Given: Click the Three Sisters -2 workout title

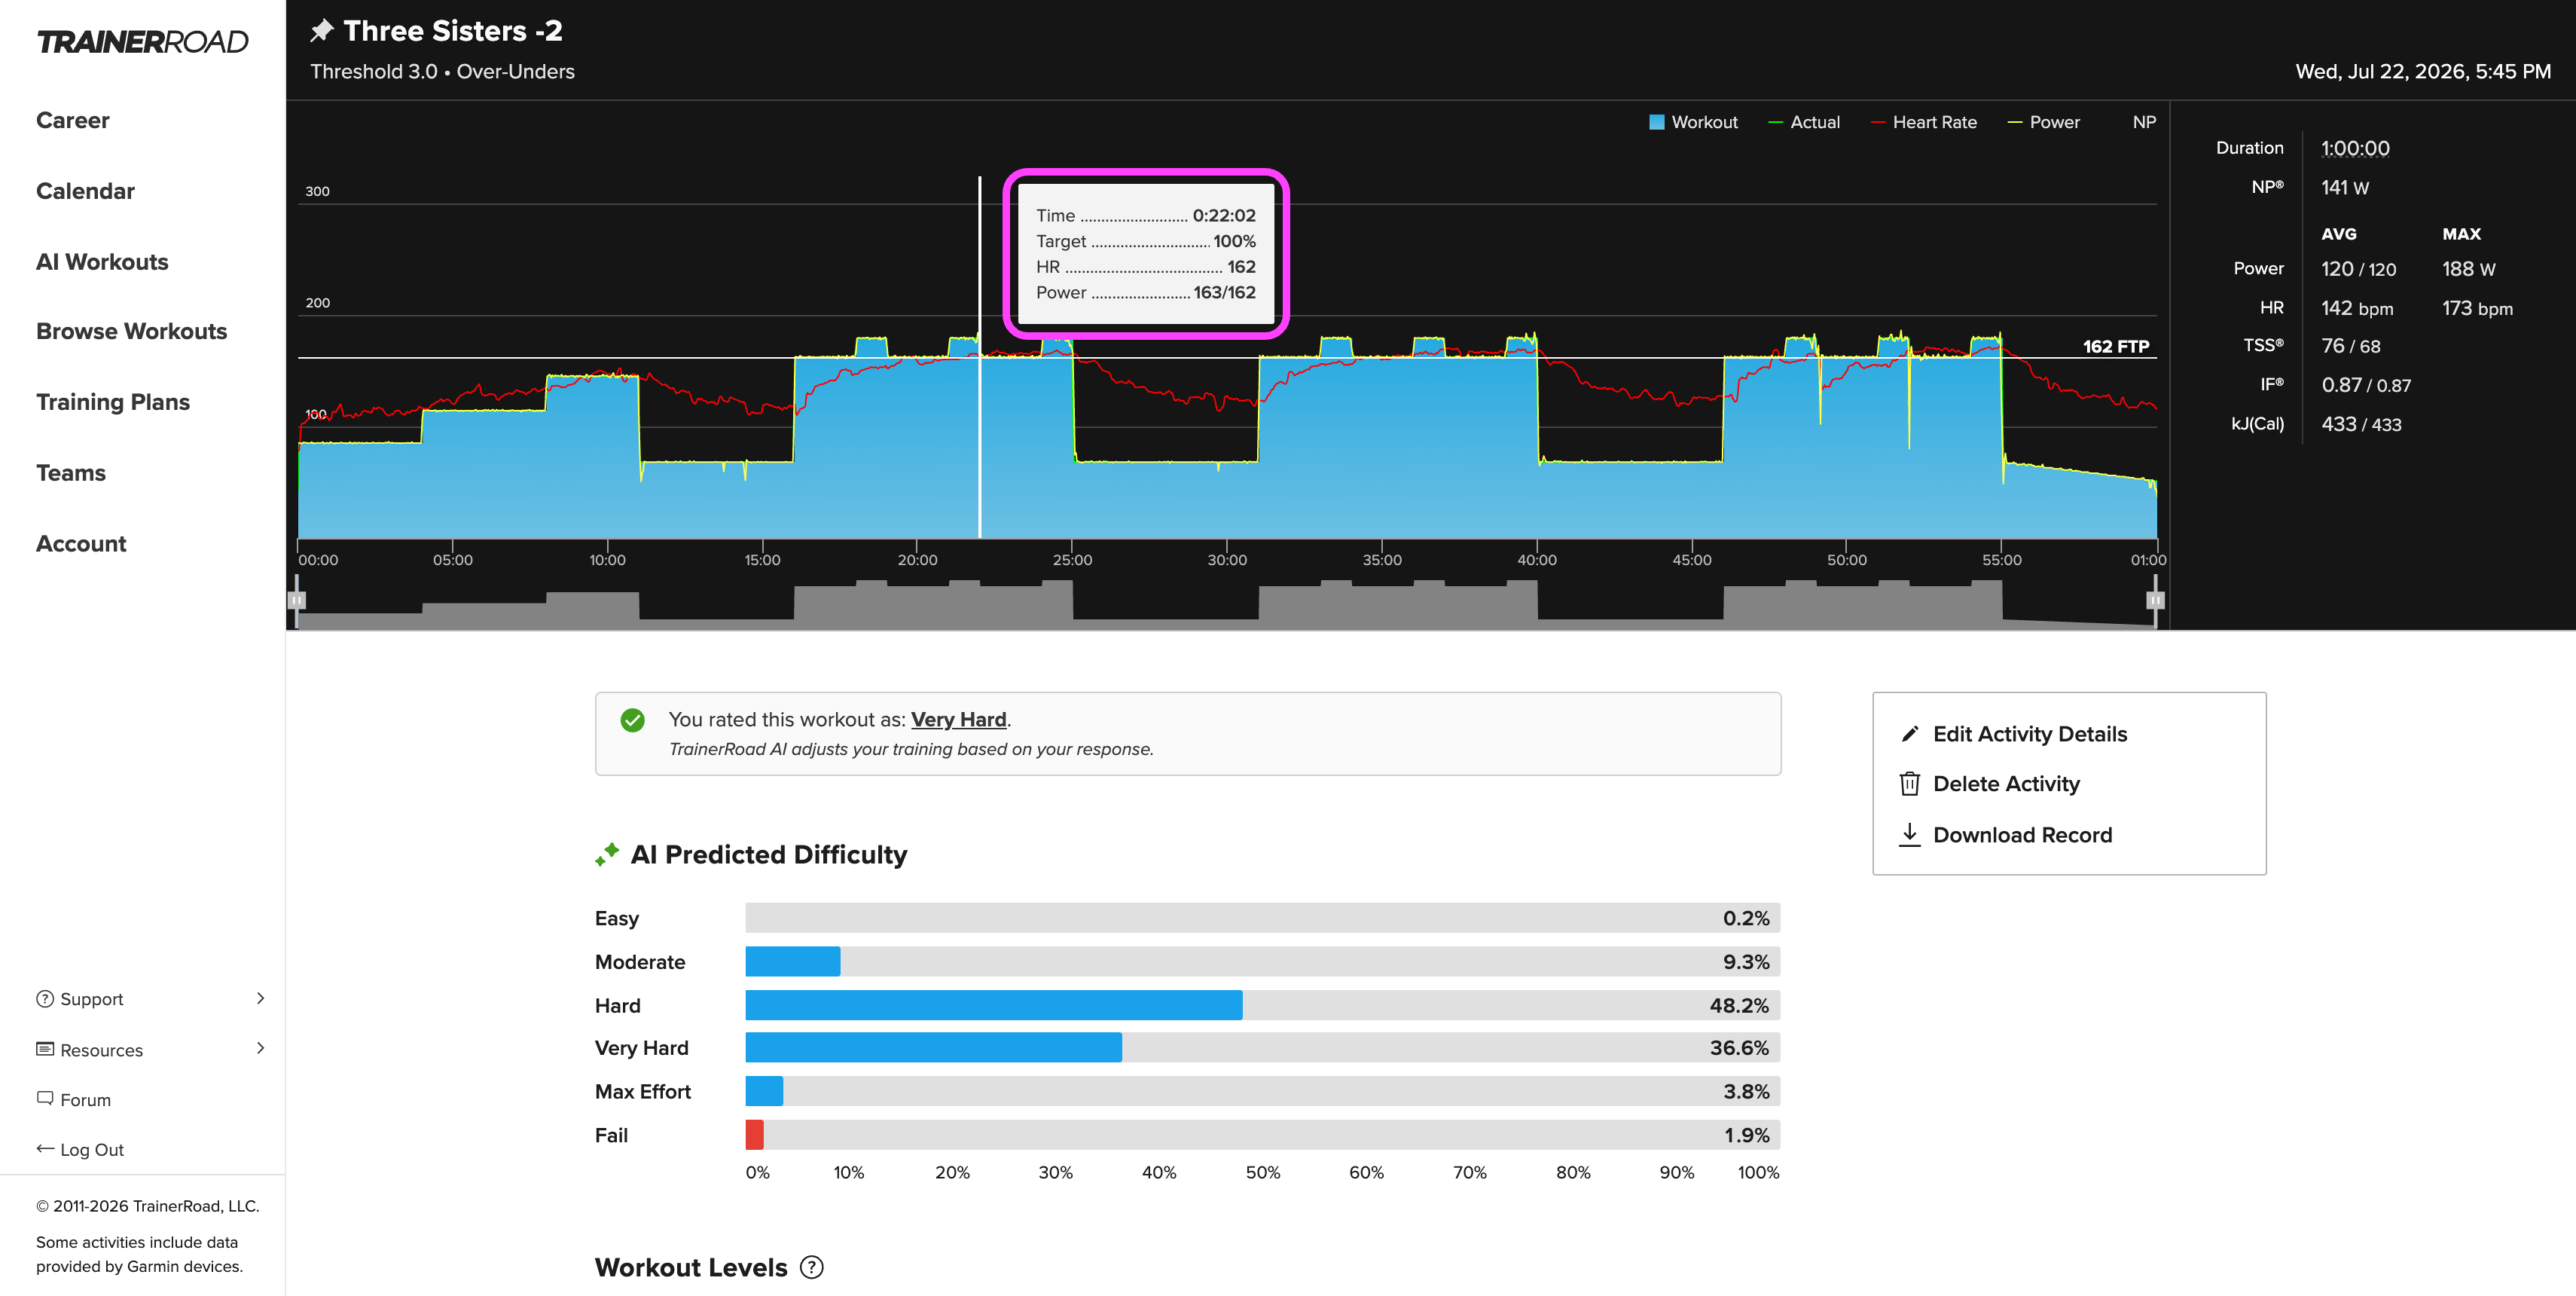Looking at the screenshot, I should (453, 31).
